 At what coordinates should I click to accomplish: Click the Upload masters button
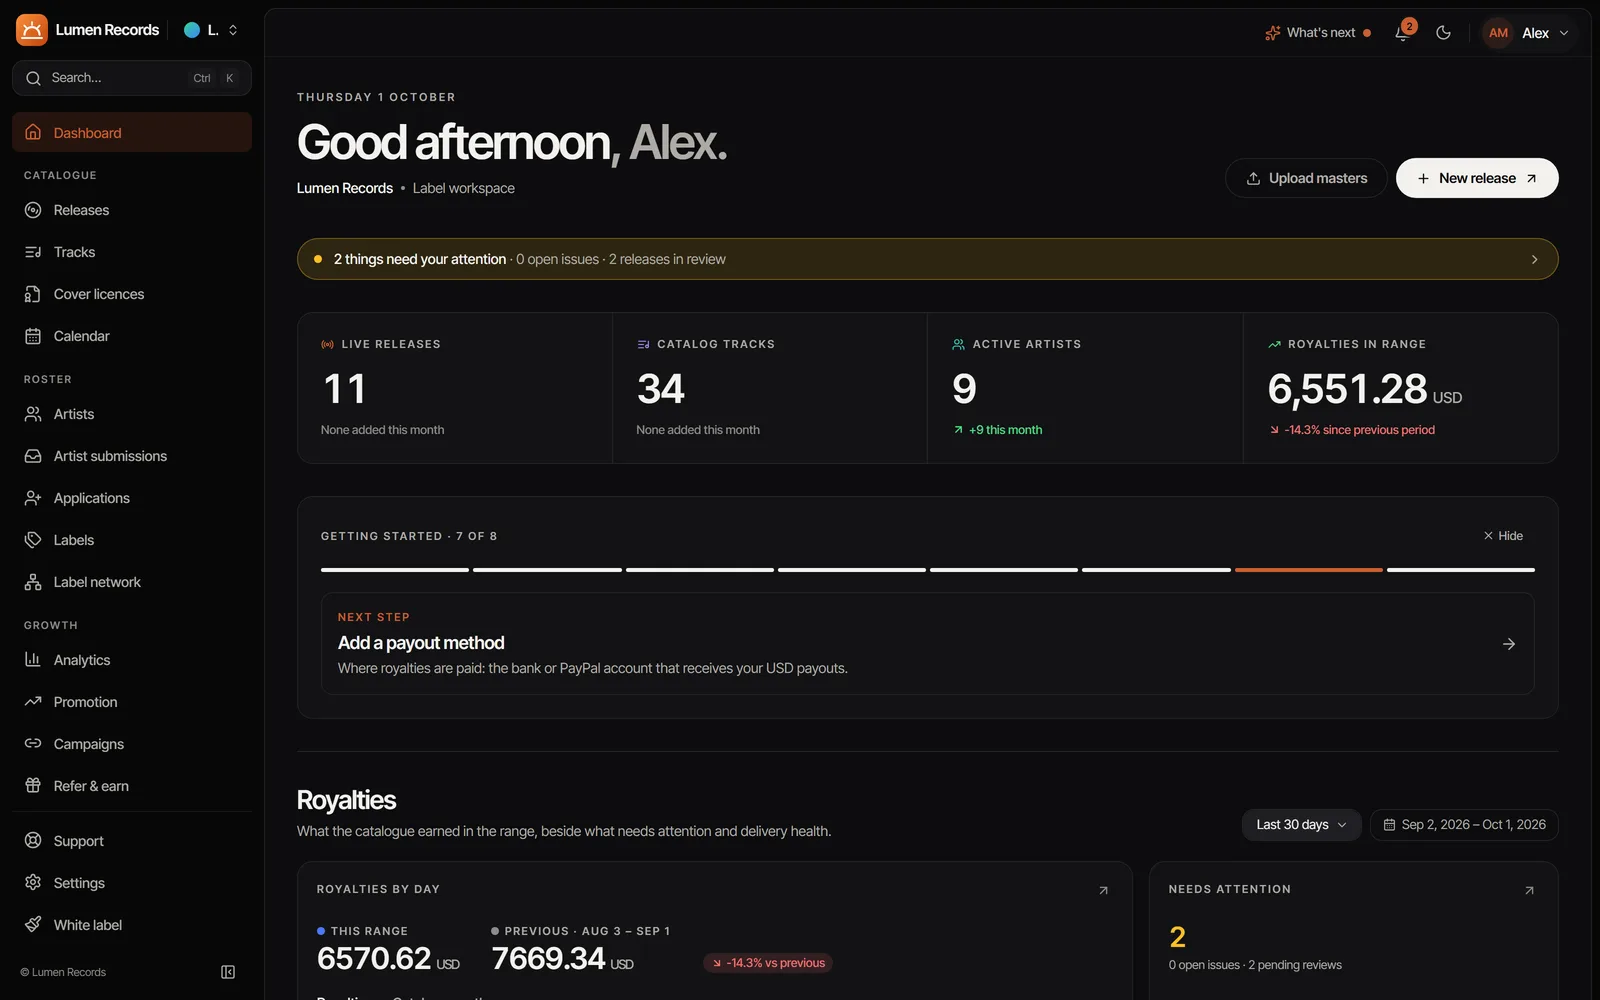click(1306, 178)
